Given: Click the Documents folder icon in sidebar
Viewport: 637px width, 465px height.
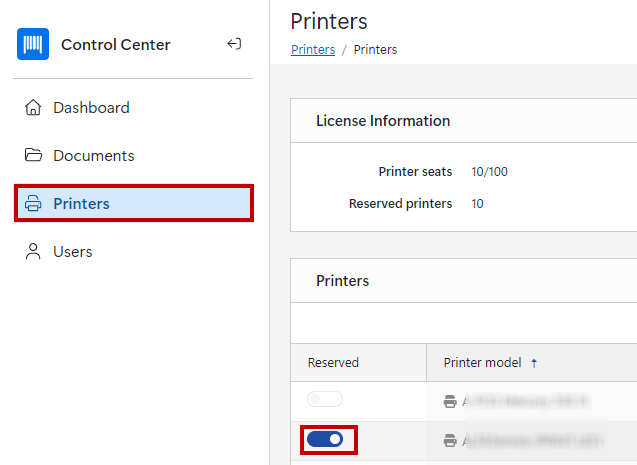Looking at the screenshot, I should (33, 156).
